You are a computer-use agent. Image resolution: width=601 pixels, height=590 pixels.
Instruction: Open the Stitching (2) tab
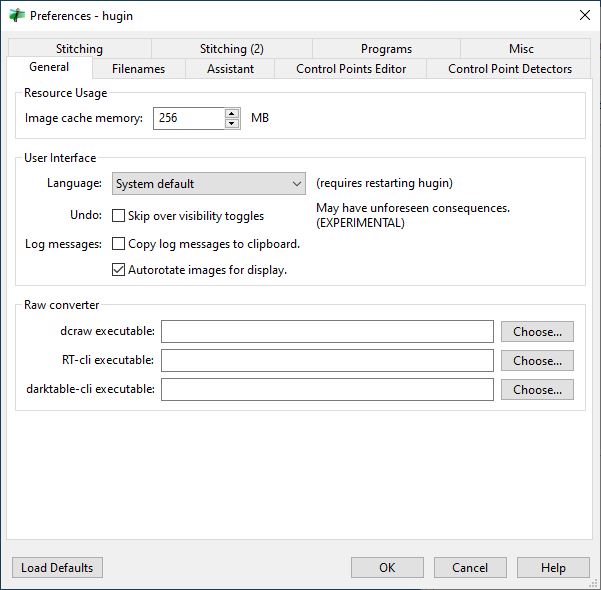tap(232, 49)
